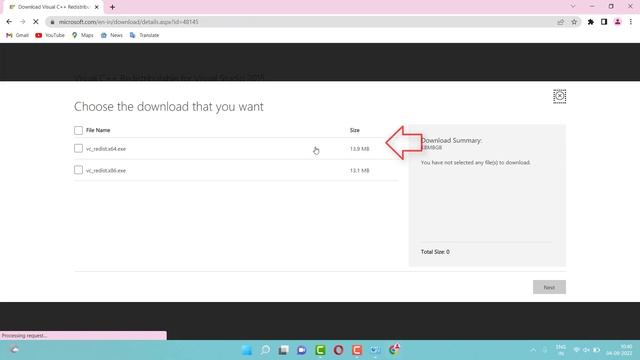Check the File Name select-all checkbox
Viewport: 640px width, 360px height.
point(78,130)
